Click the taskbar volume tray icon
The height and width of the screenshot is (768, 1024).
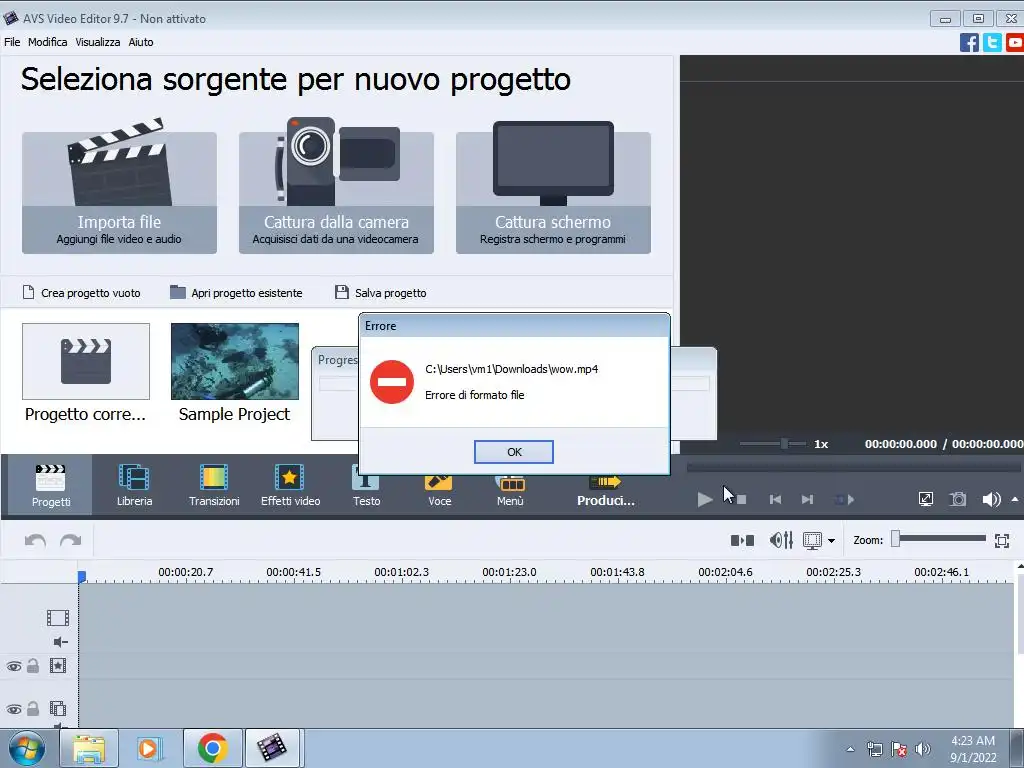tap(923, 749)
